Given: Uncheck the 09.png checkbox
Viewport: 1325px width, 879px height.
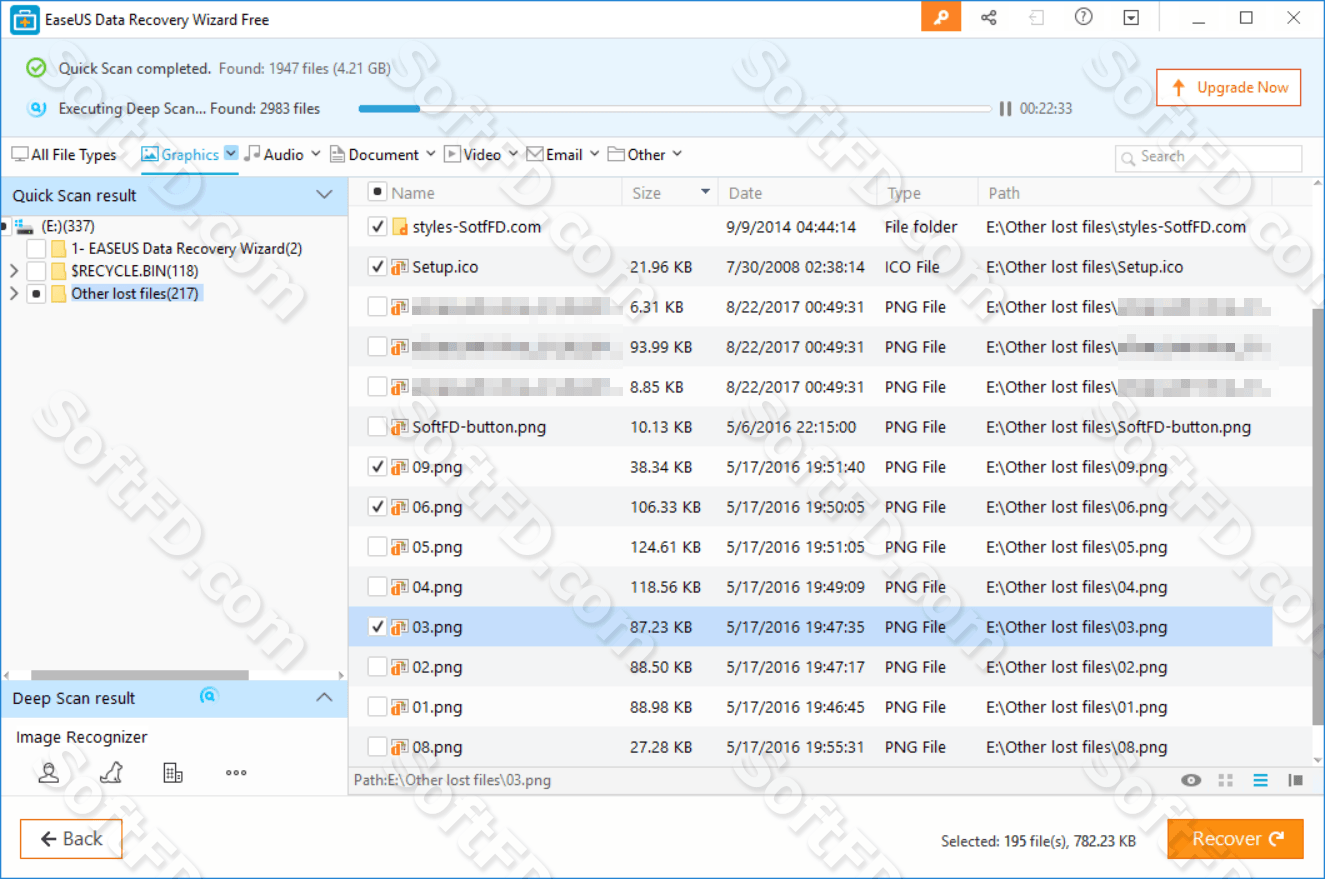Looking at the screenshot, I should point(377,467).
